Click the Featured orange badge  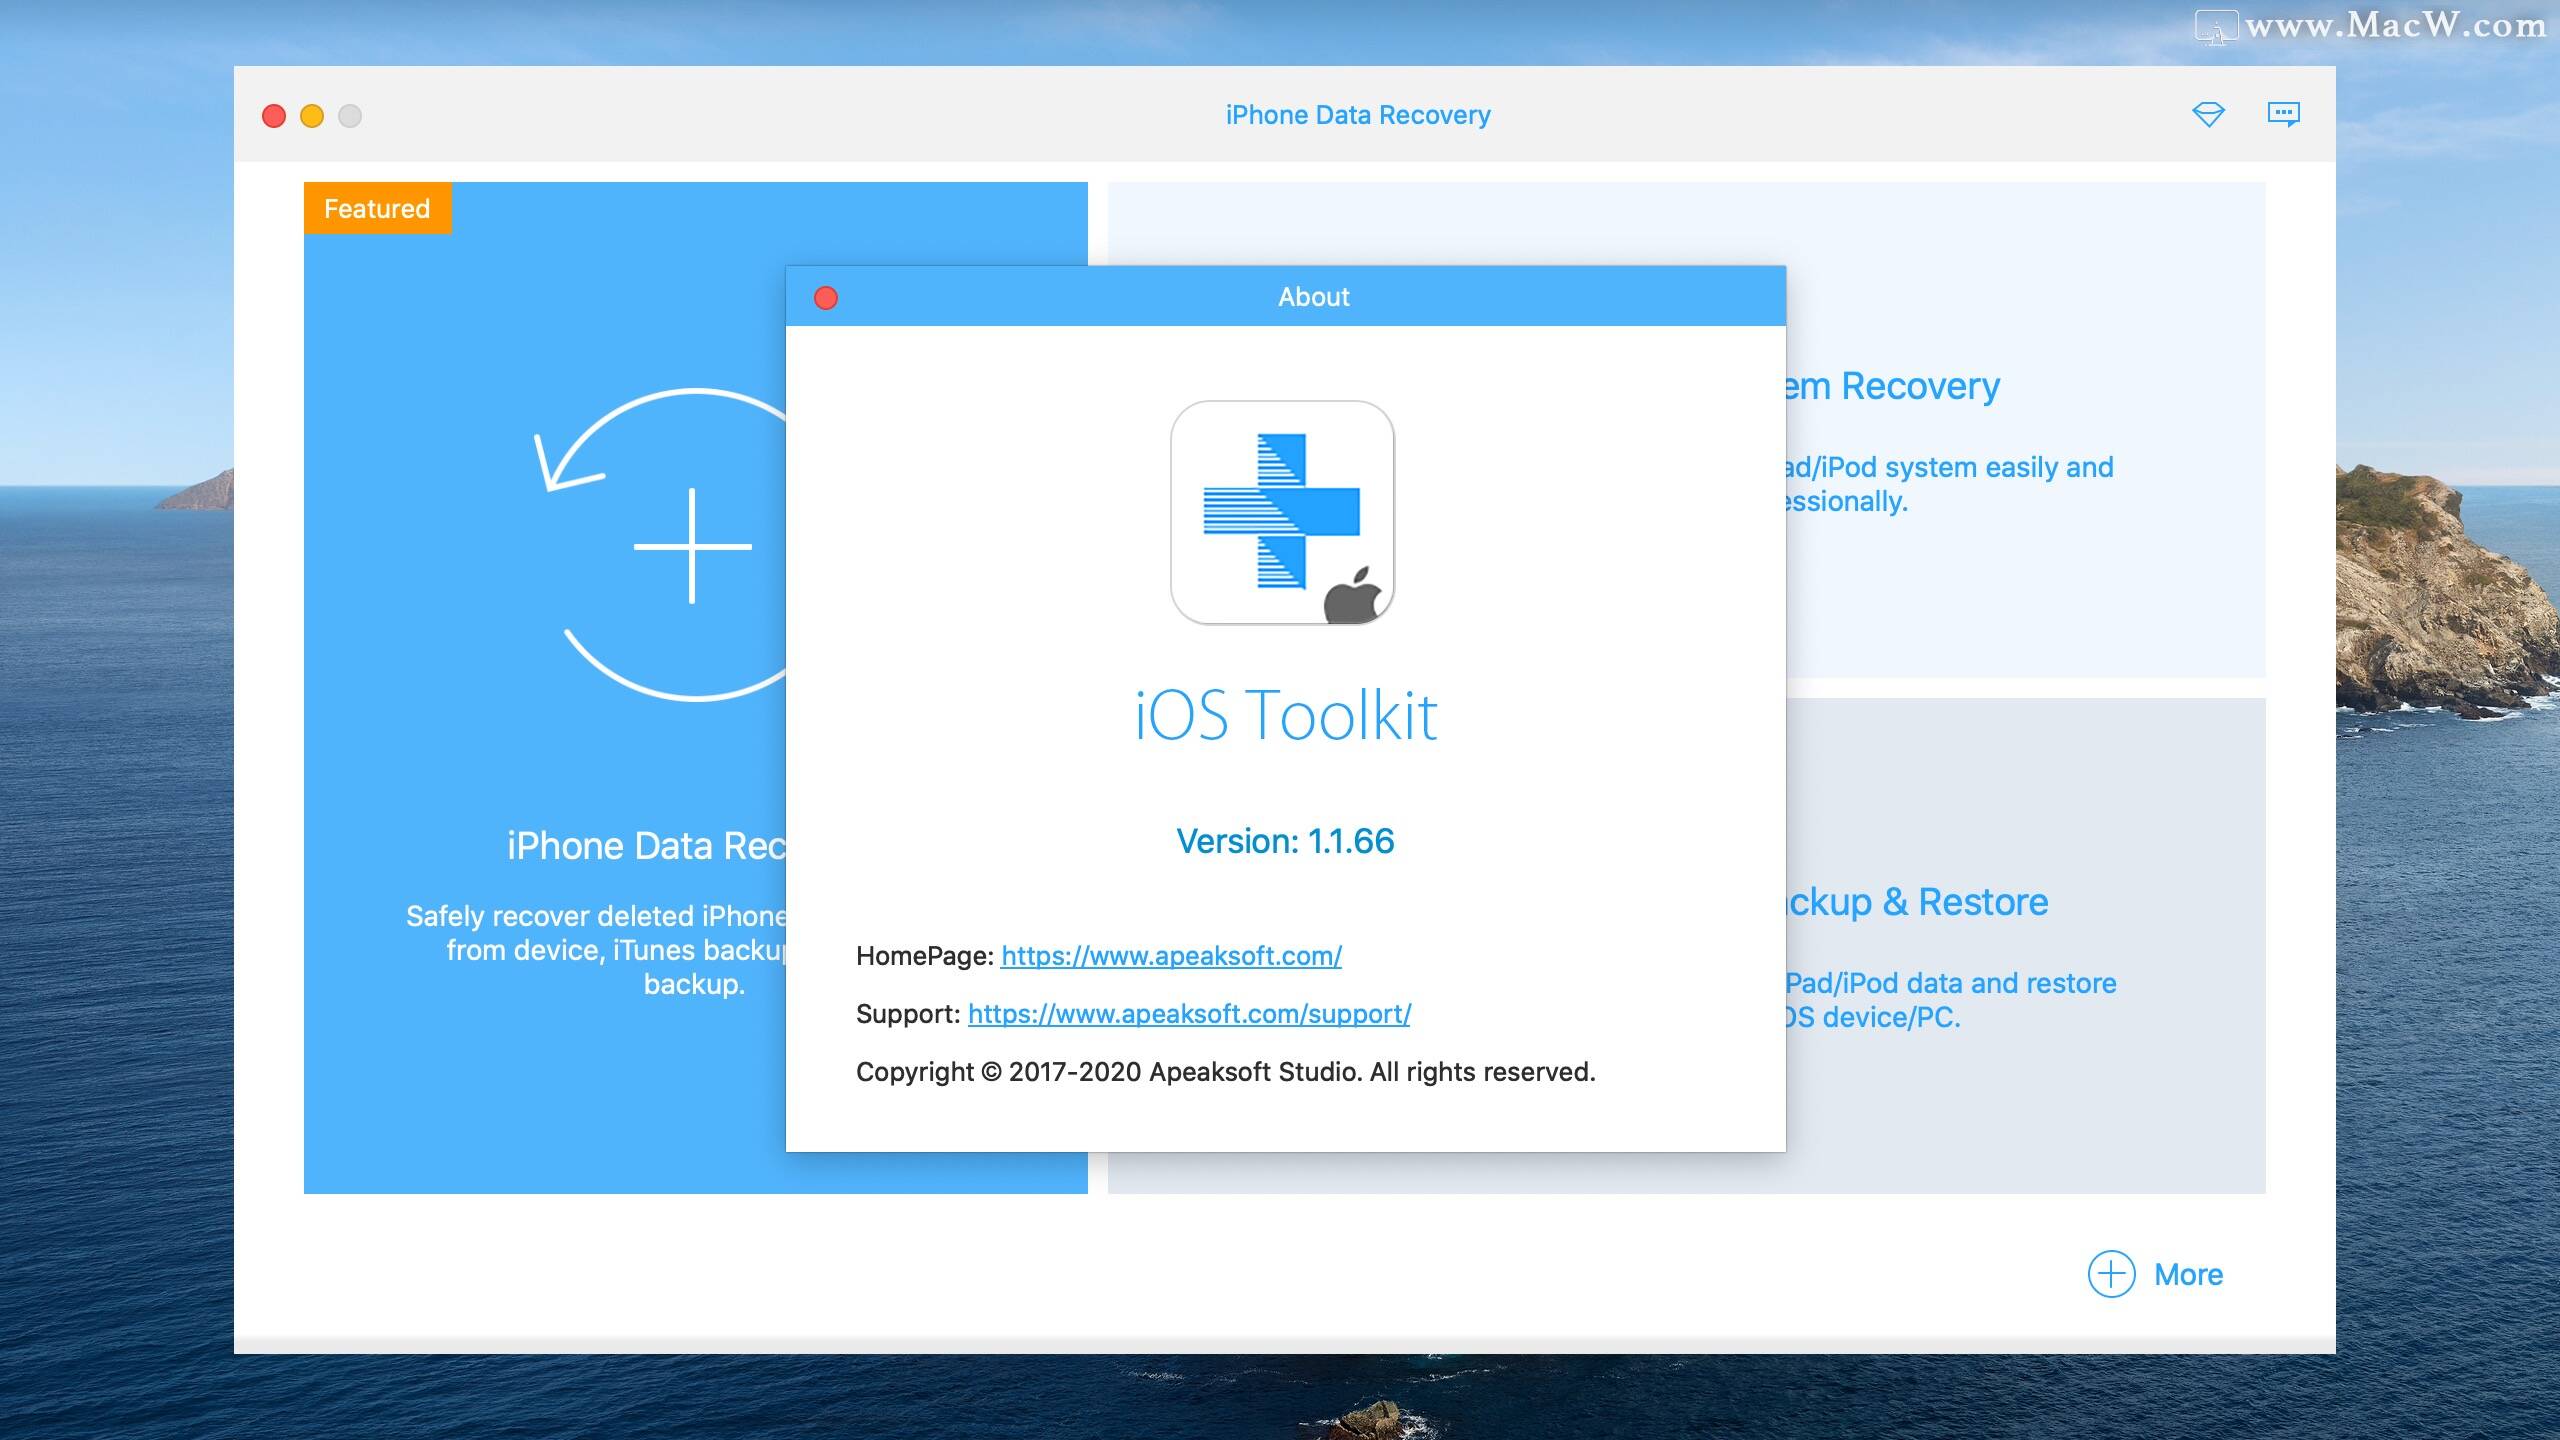click(377, 208)
